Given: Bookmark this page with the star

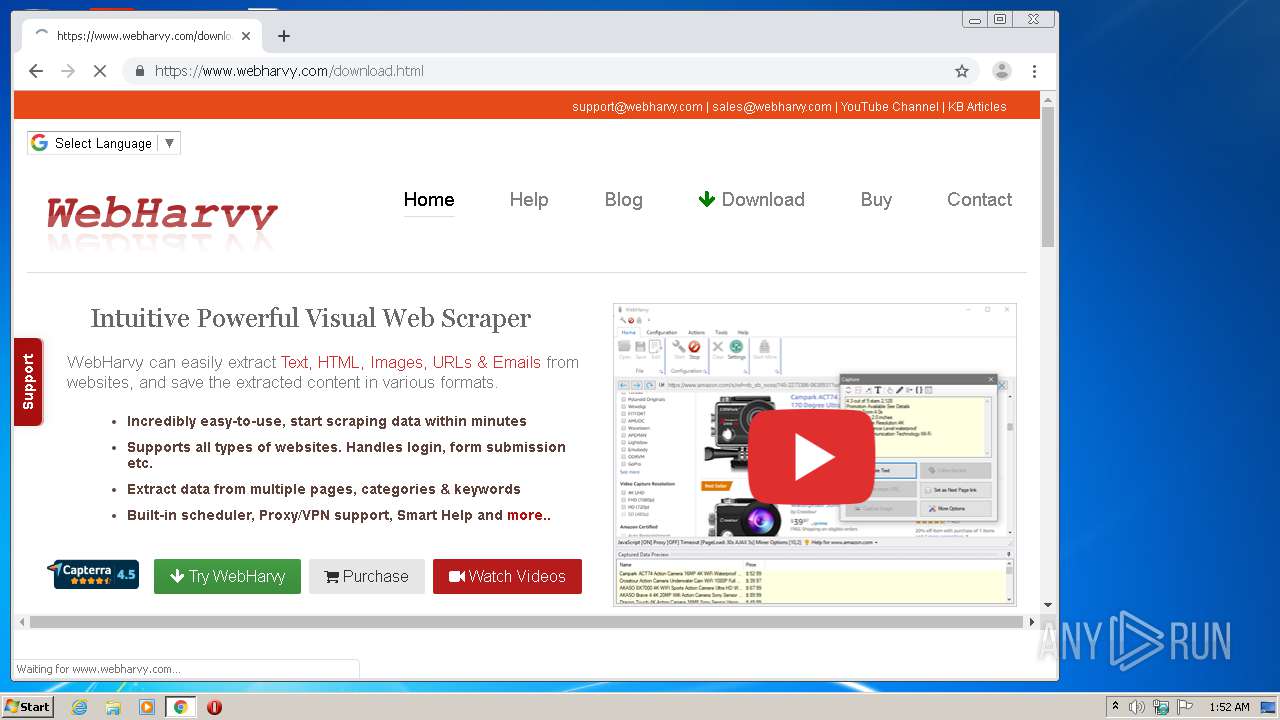Looking at the screenshot, I should (x=962, y=71).
